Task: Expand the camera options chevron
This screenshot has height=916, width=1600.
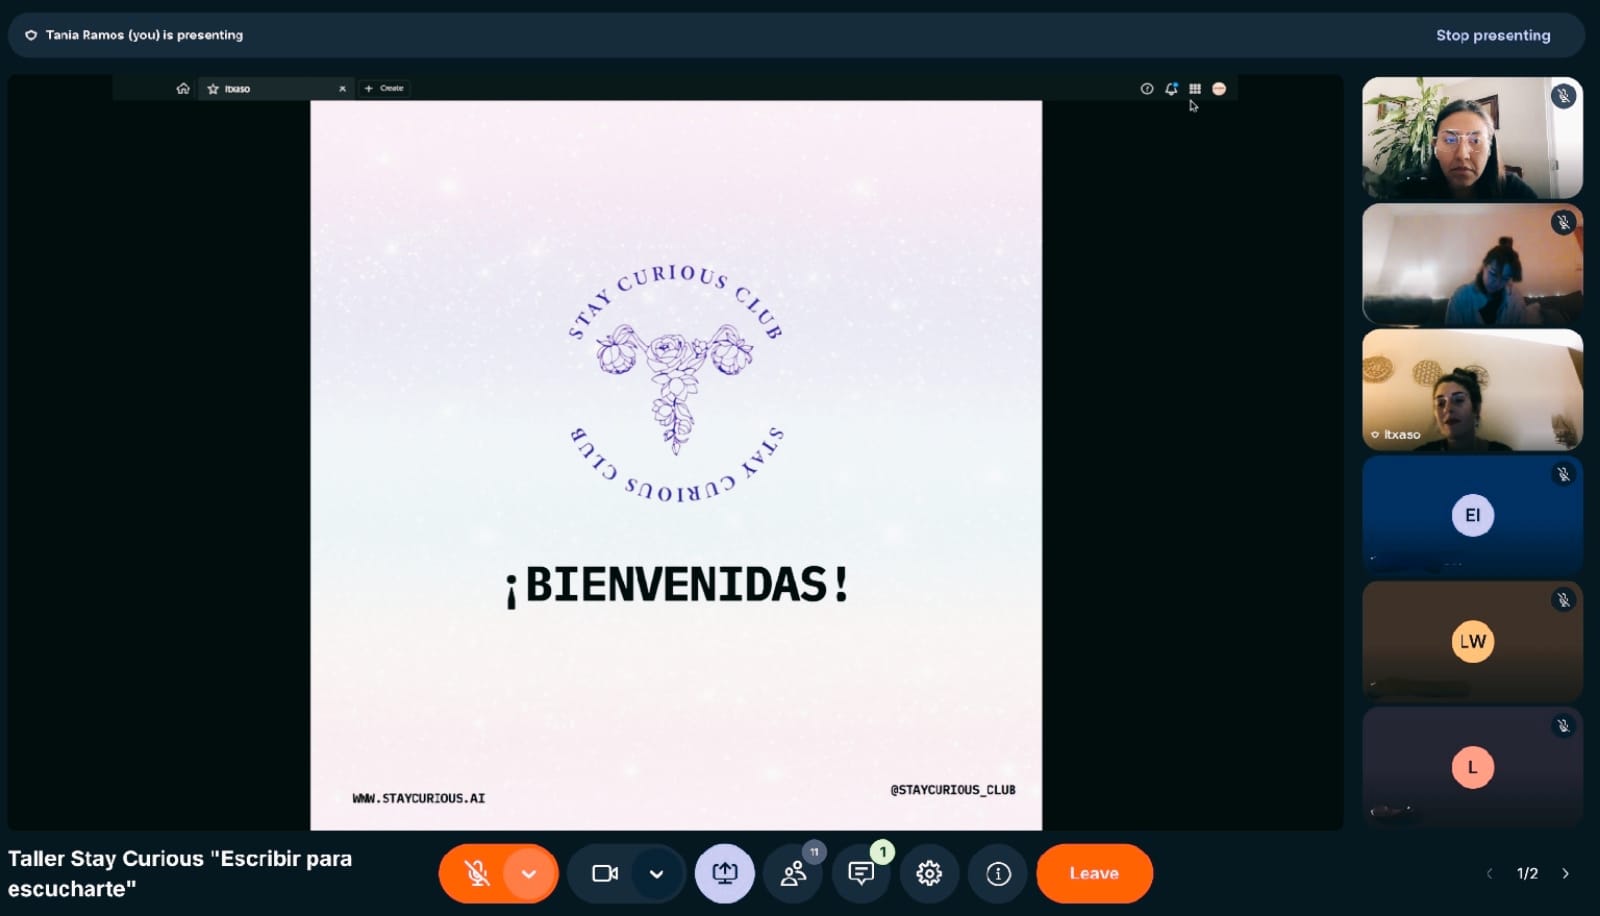Action: point(656,874)
